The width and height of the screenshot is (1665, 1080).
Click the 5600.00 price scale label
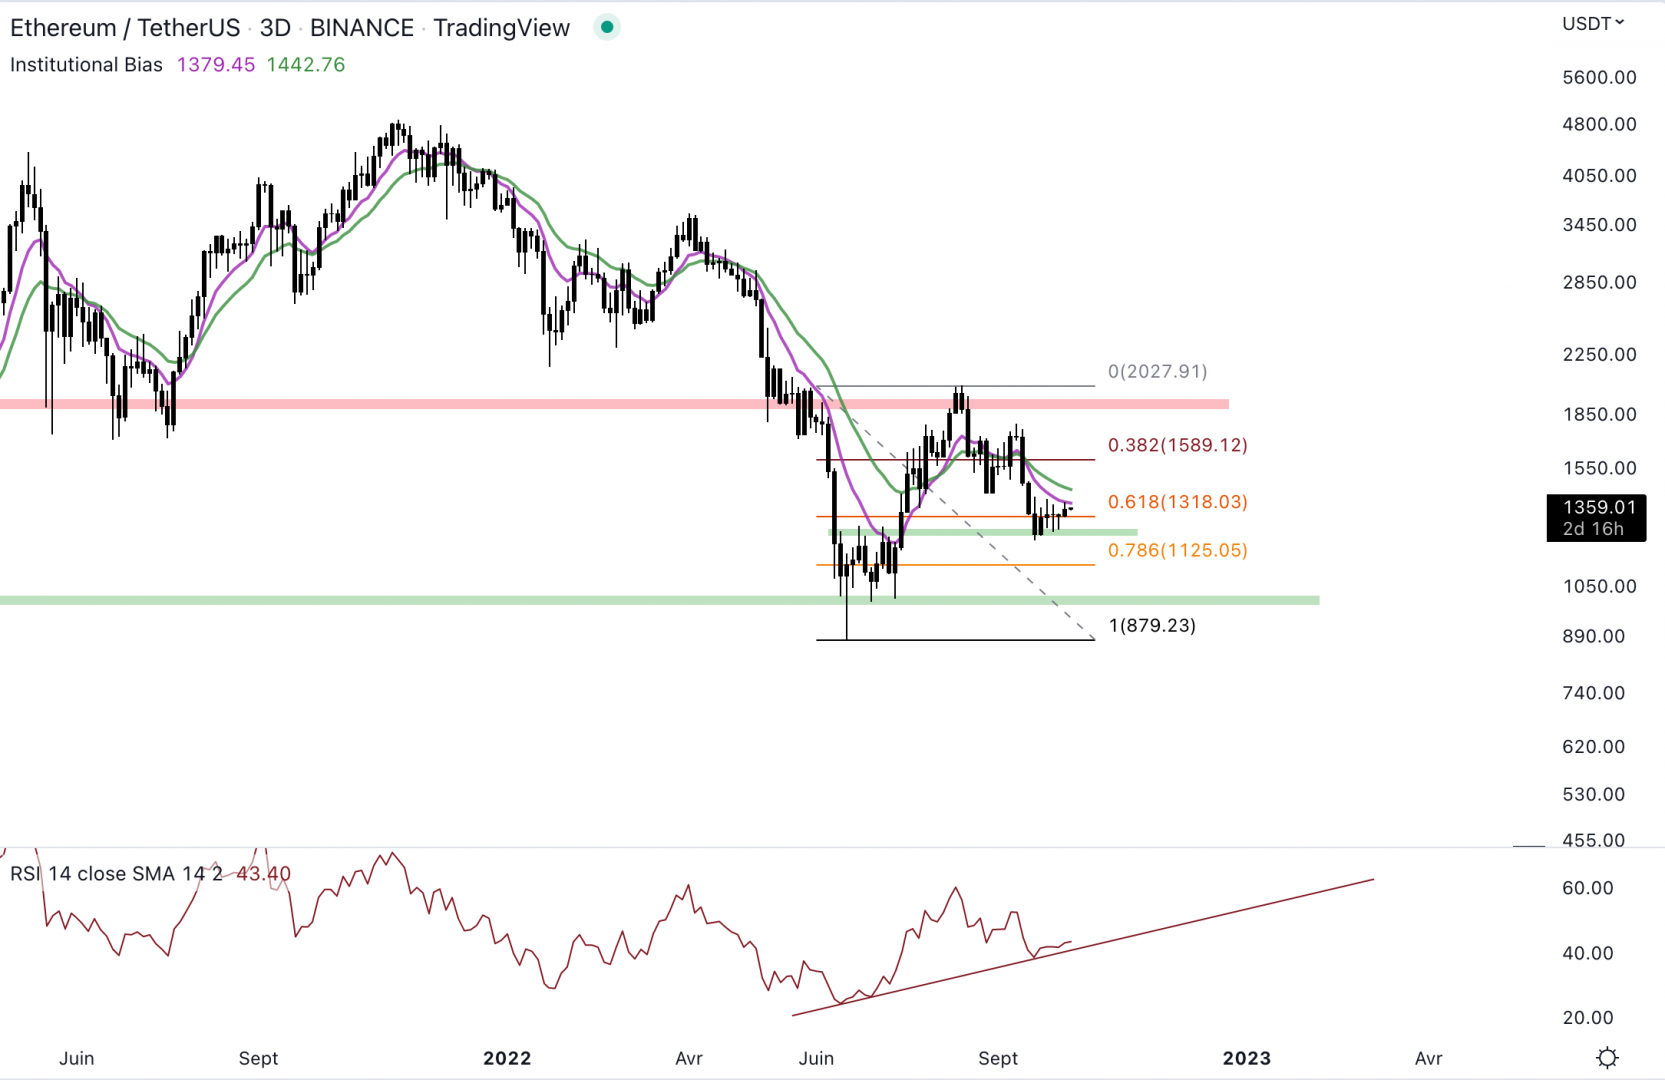[x=1599, y=77]
